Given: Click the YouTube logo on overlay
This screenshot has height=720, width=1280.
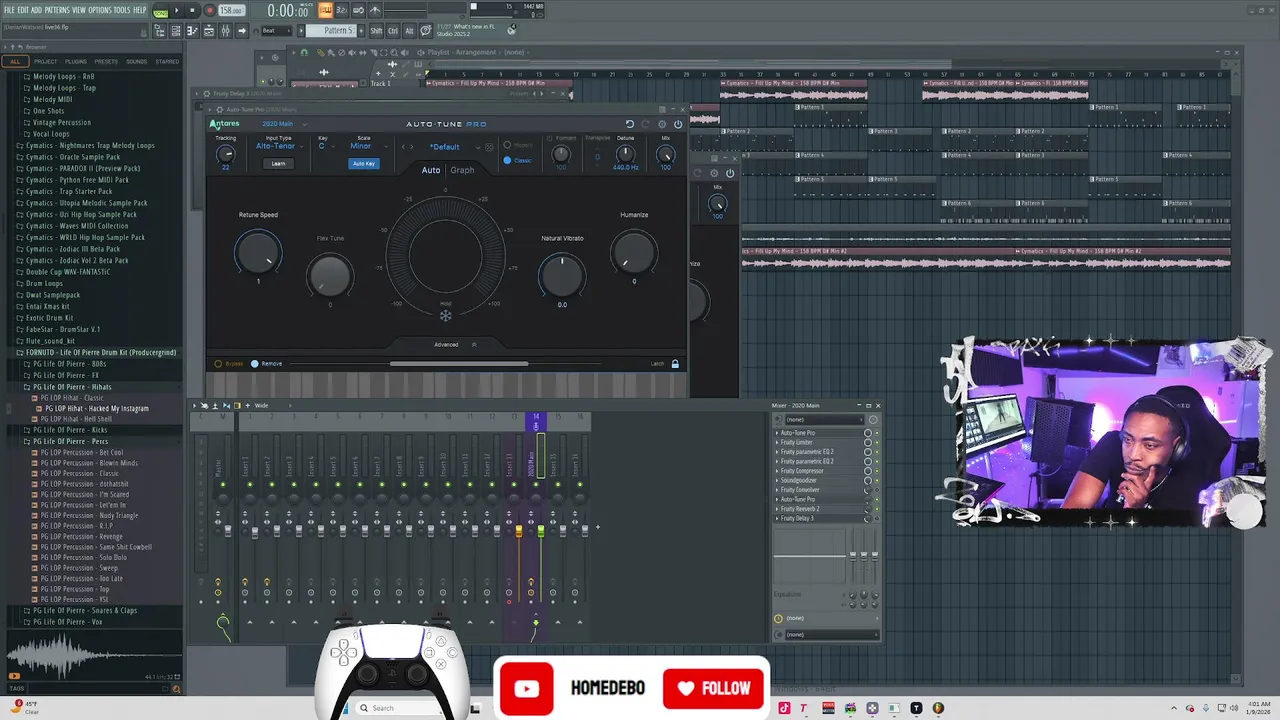Looking at the screenshot, I should [526, 688].
